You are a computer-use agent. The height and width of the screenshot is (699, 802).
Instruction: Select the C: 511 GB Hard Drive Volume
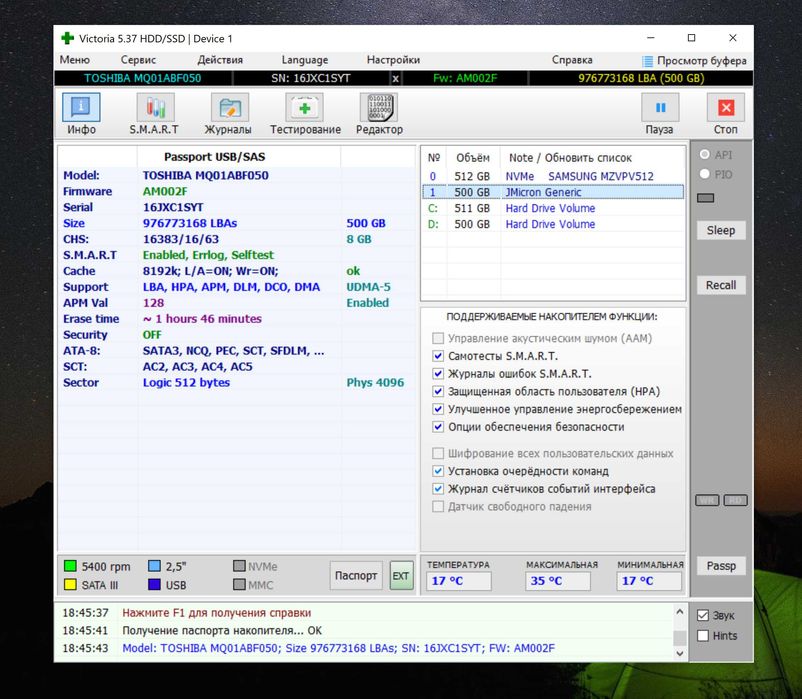553,208
